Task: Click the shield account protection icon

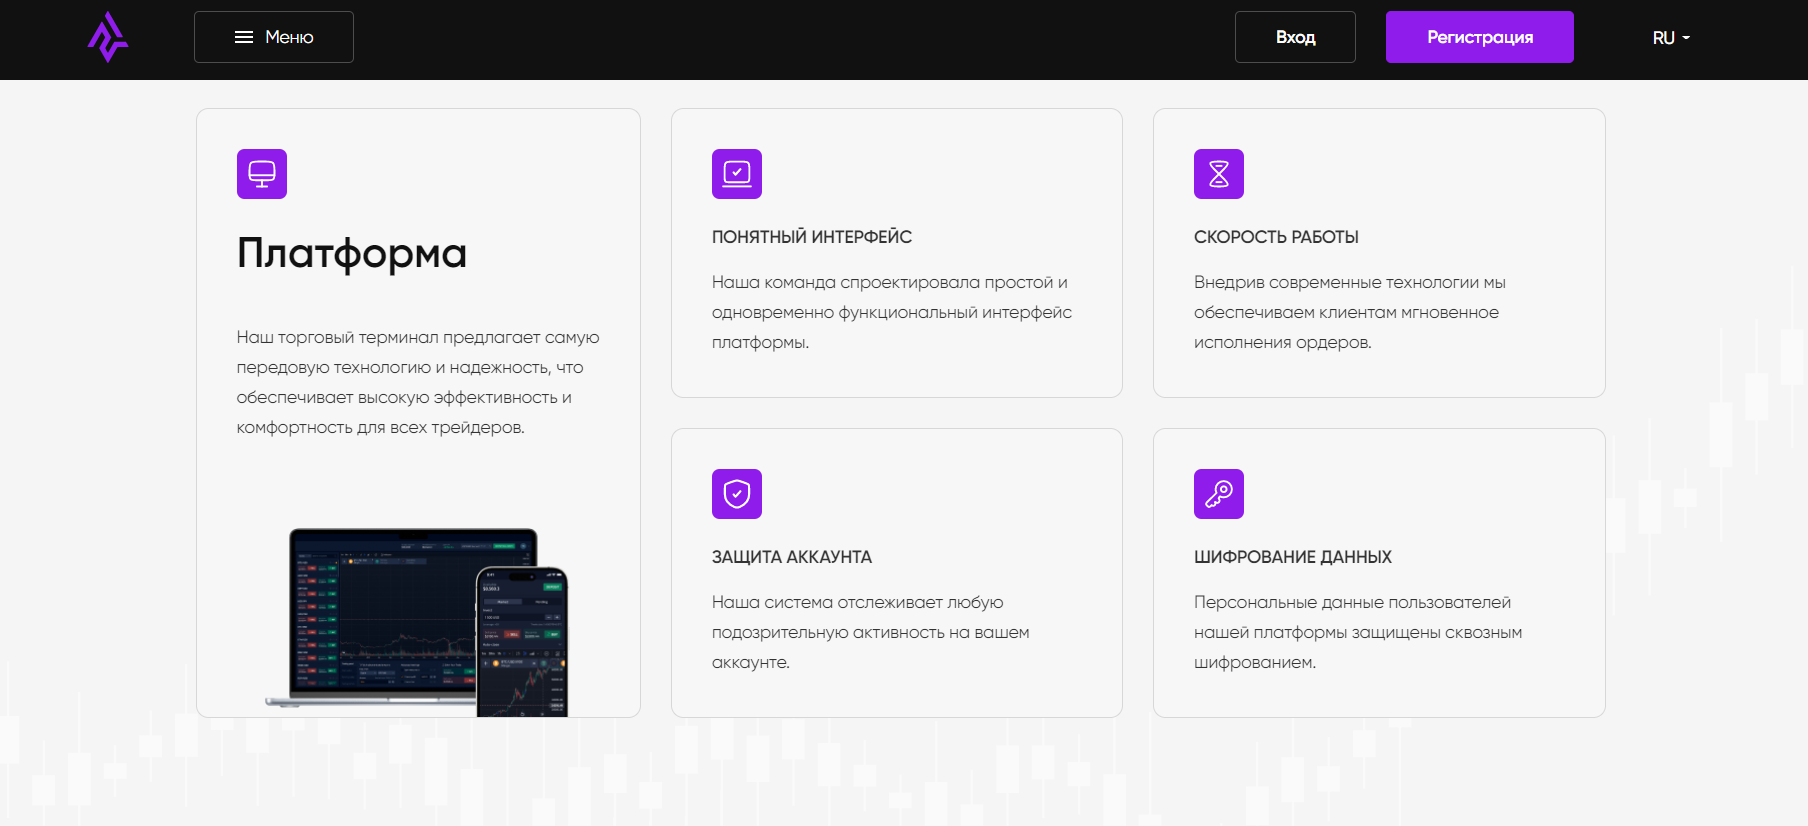Action: click(737, 494)
